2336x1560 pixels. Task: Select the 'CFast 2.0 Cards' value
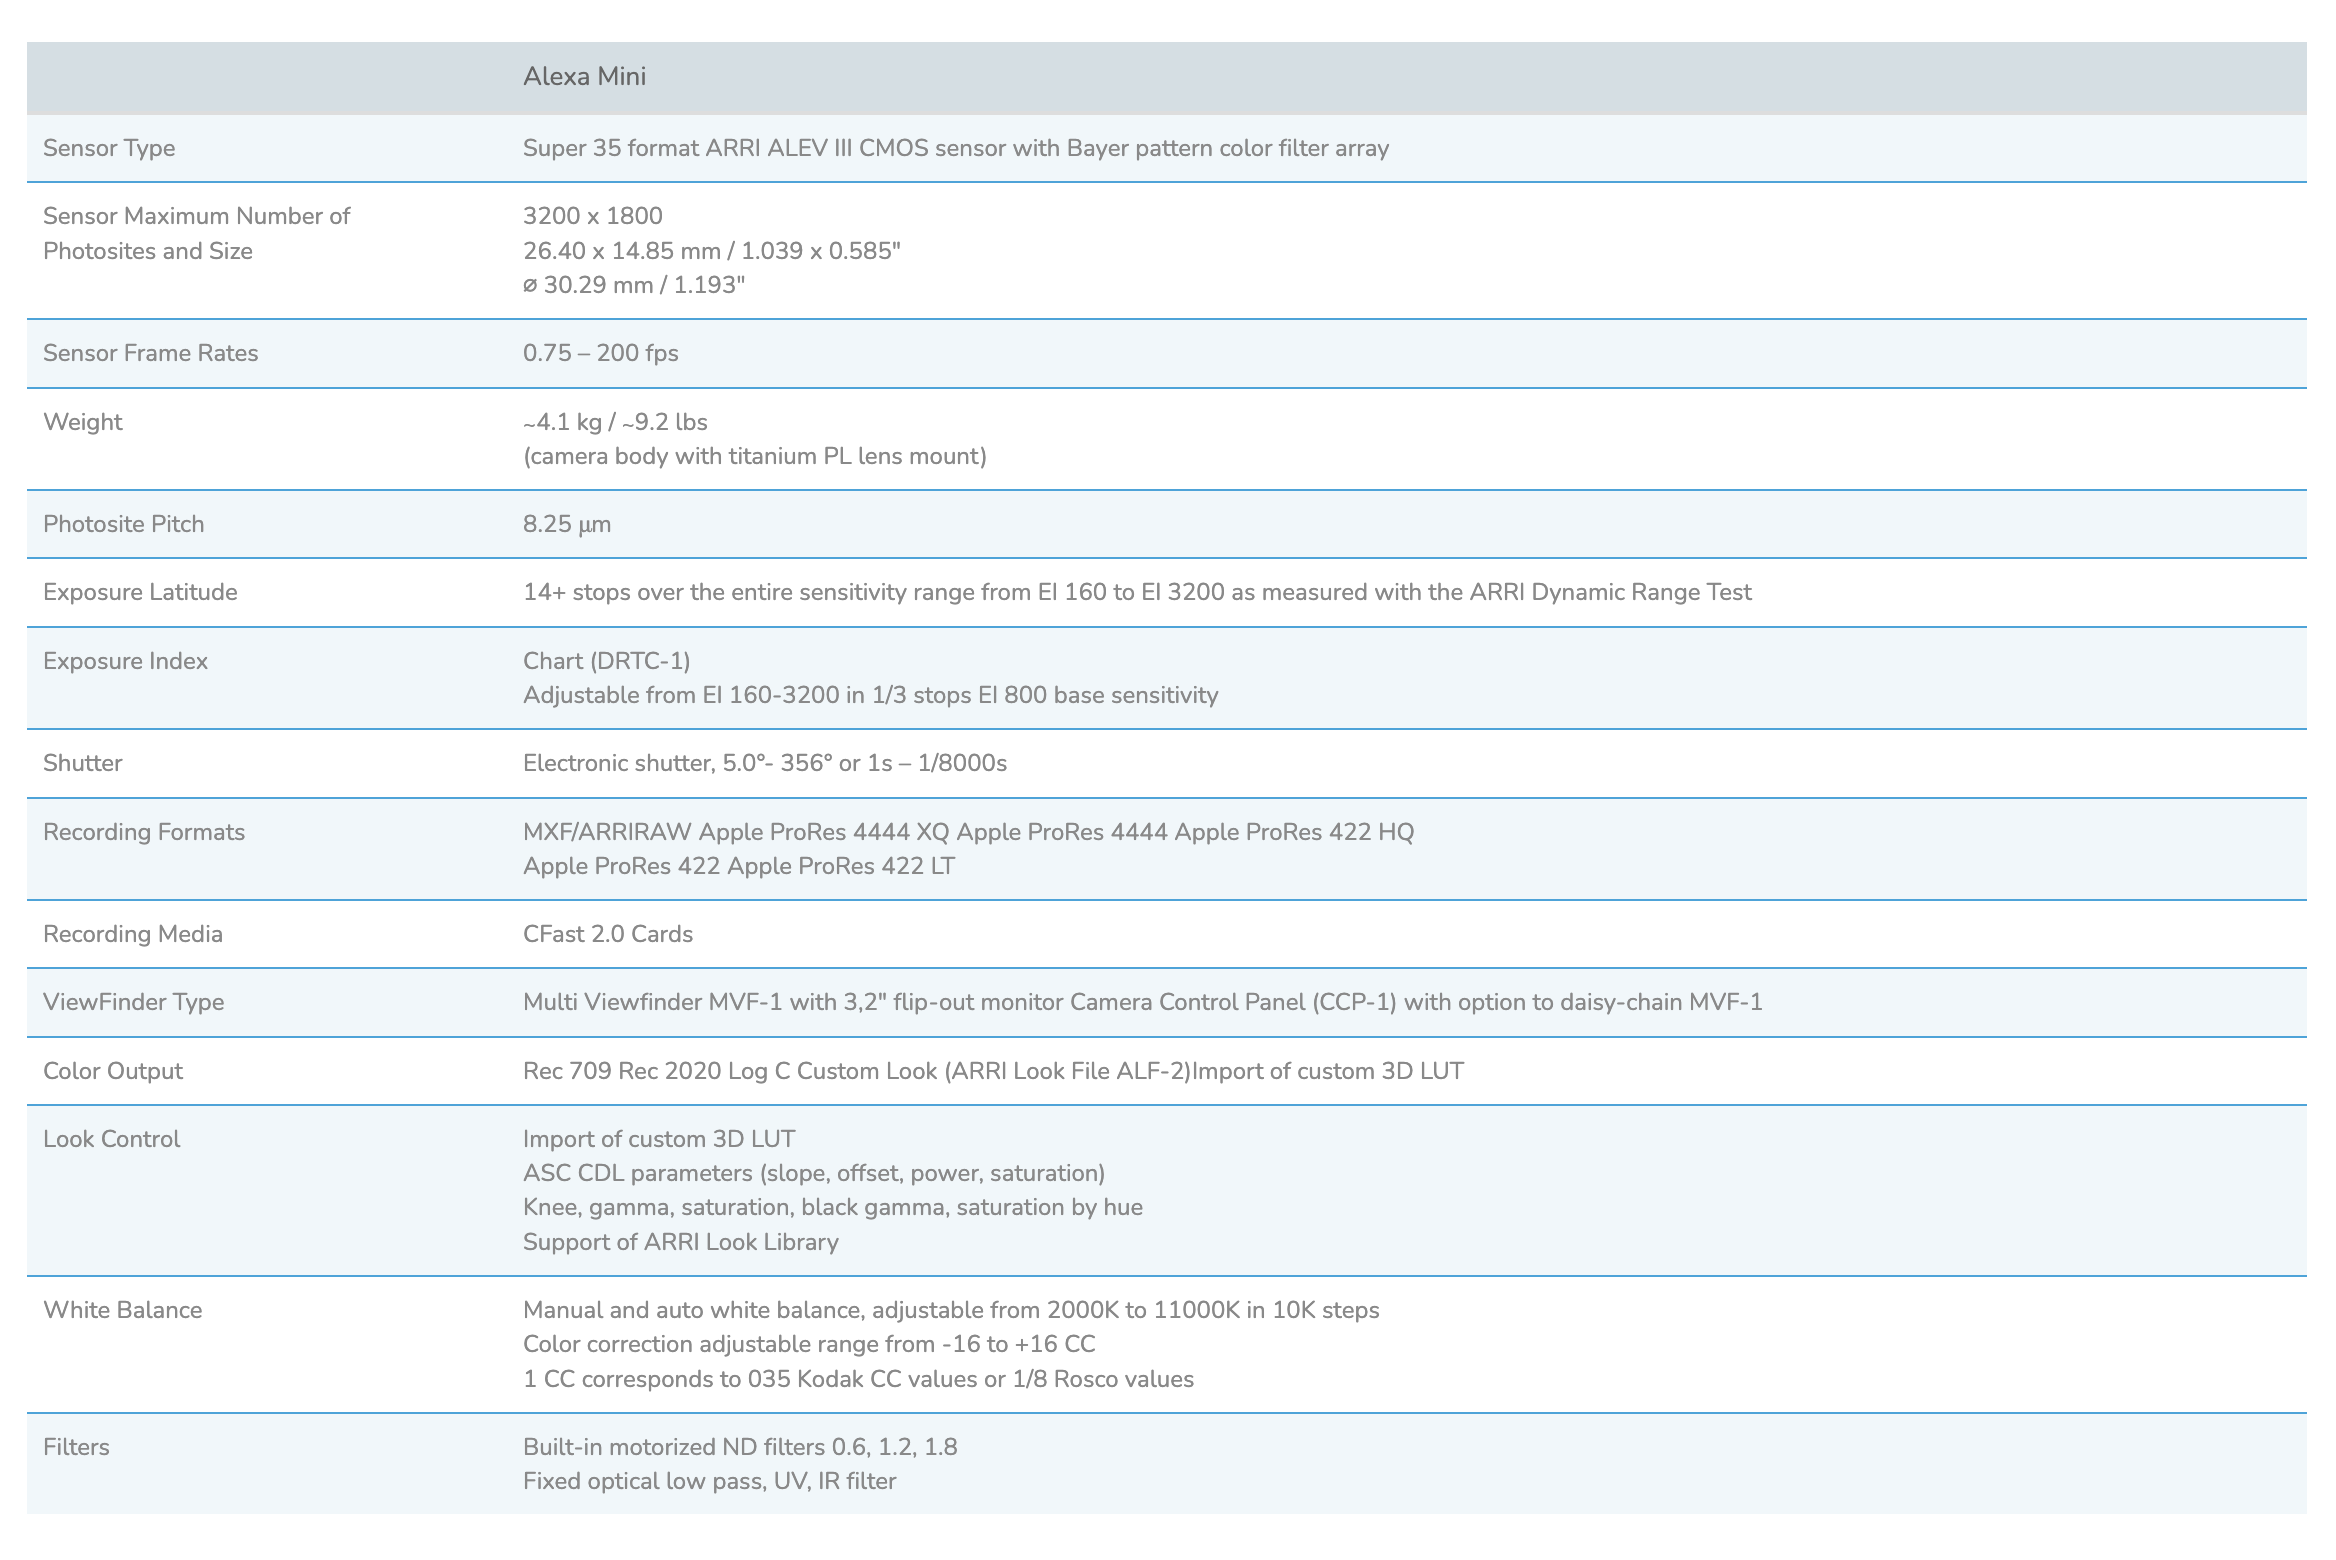click(608, 934)
